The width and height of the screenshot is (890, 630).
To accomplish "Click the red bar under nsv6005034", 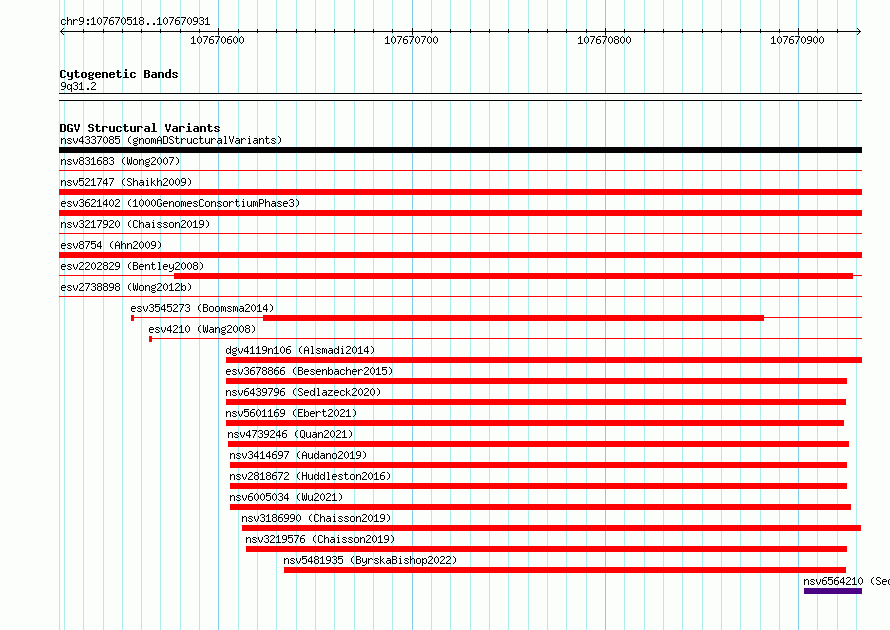I will pyautogui.click(x=540, y=507).
